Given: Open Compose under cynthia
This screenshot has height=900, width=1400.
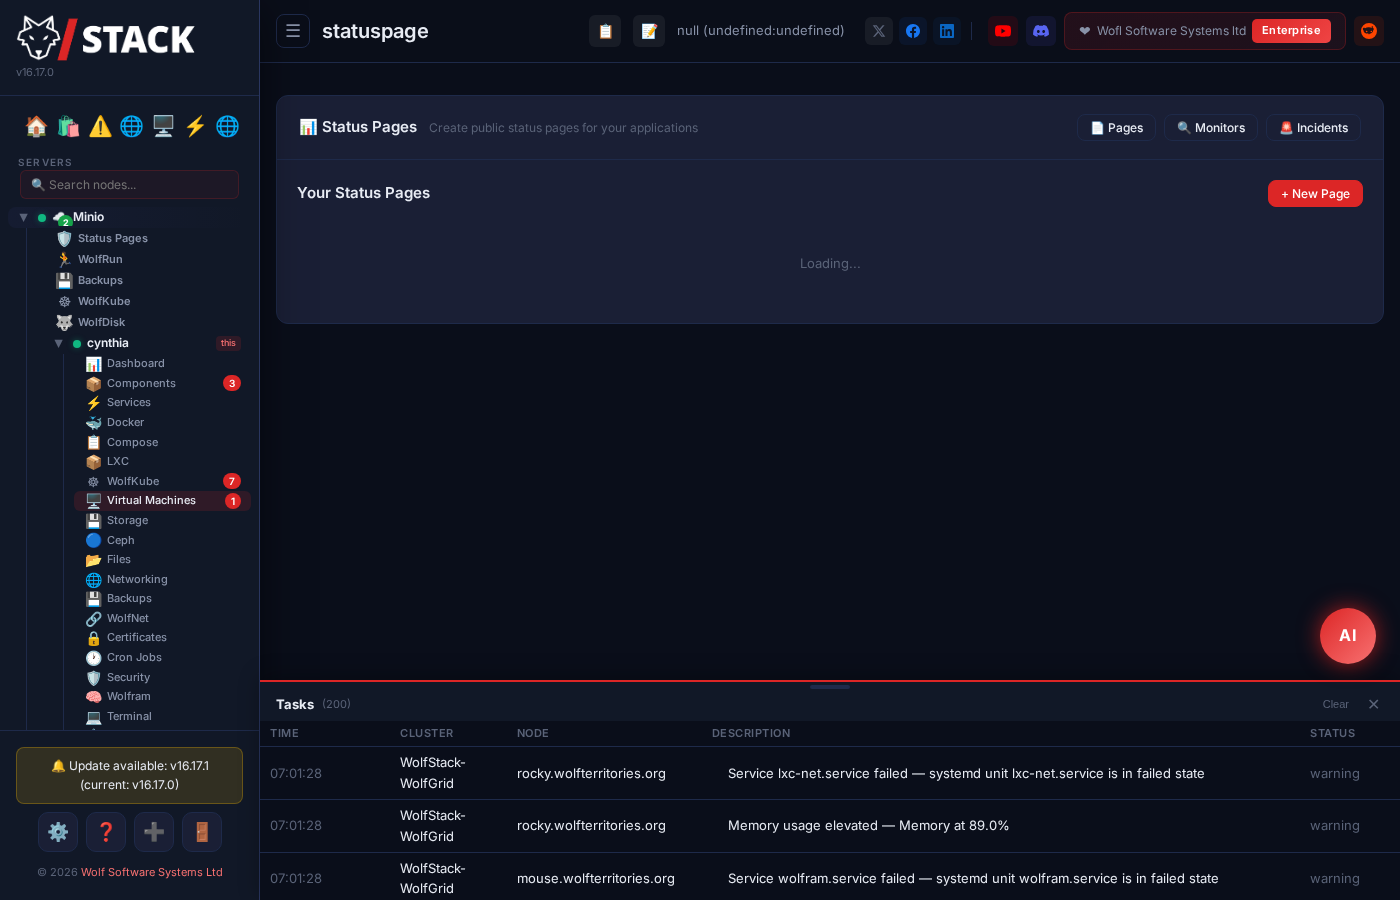Looking at the screenshot, I should [x=132, y=442].
